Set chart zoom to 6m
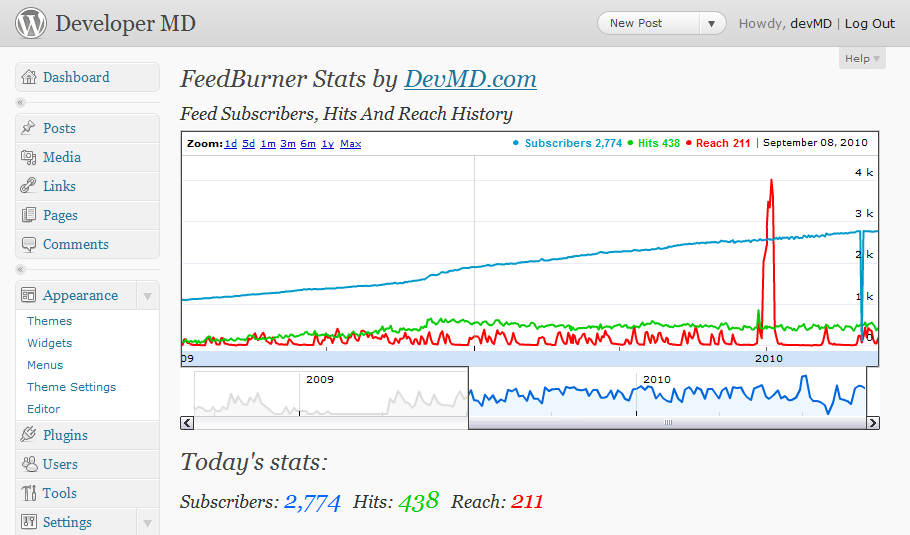Viewport: 910px width, 535px height. 308,143
